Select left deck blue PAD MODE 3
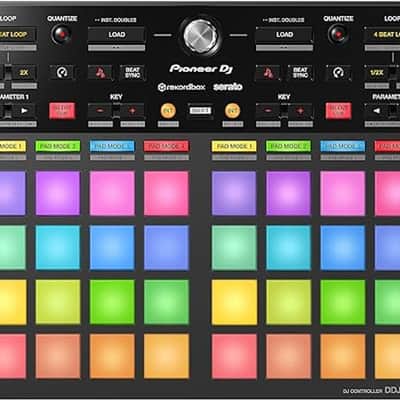Screen dimensions: 400x400 tap(112, 146)
